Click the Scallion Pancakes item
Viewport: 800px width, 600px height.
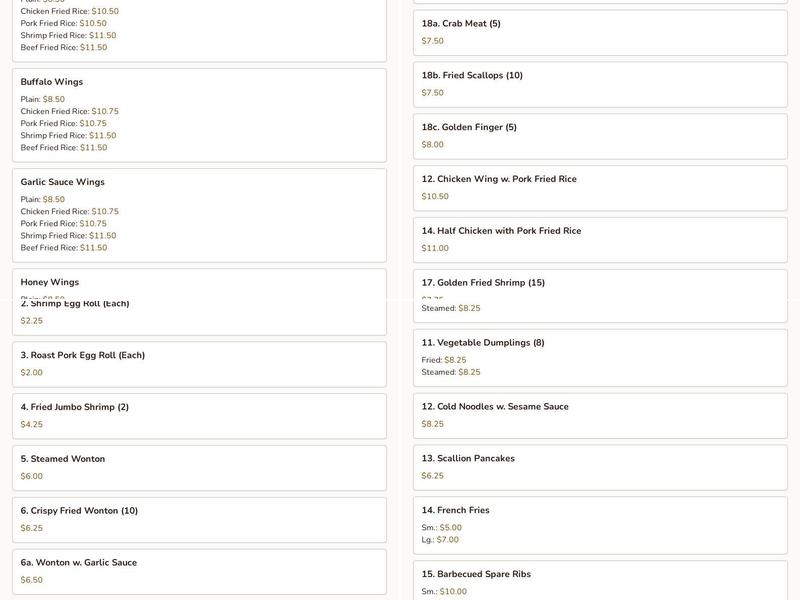(600, 467)
